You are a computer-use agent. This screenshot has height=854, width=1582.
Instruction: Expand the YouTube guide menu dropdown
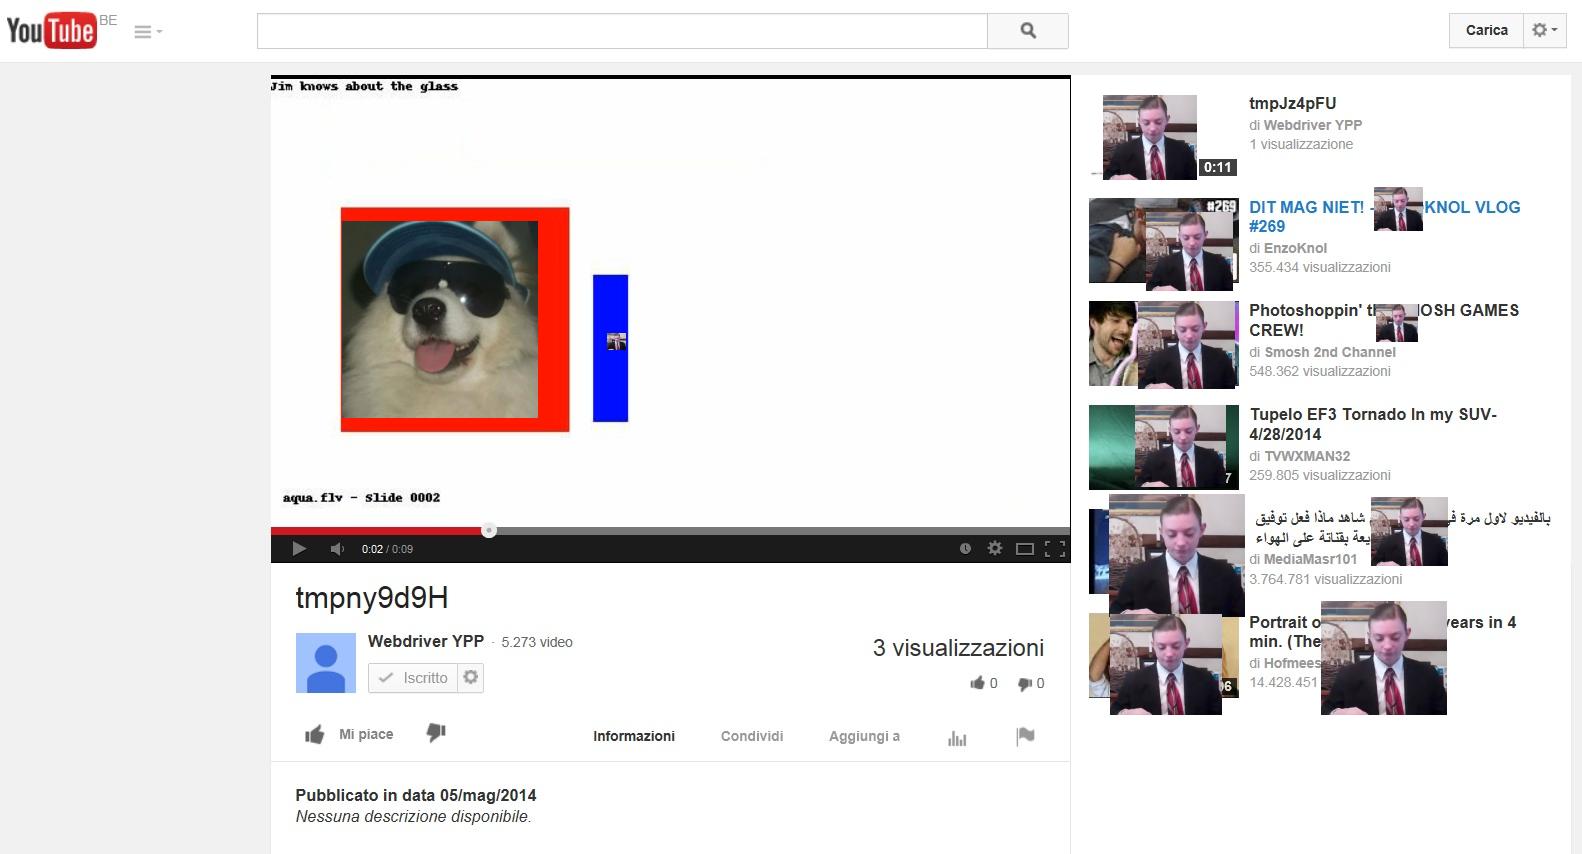147,32
